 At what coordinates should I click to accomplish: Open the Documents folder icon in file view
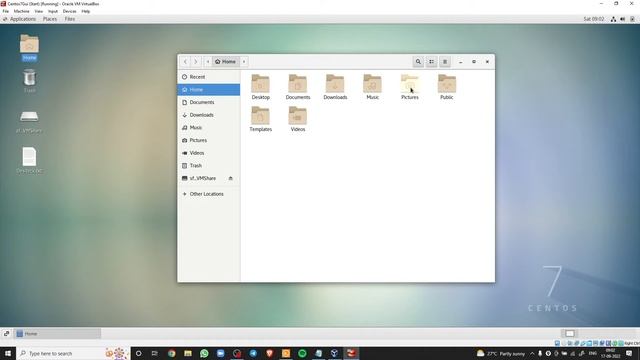point(298,84)
